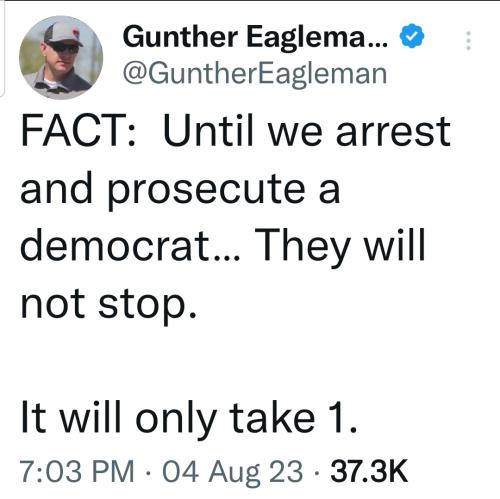Click the word FACT: in tweet
The image size is (500, 499).
[x=78, y=131]
